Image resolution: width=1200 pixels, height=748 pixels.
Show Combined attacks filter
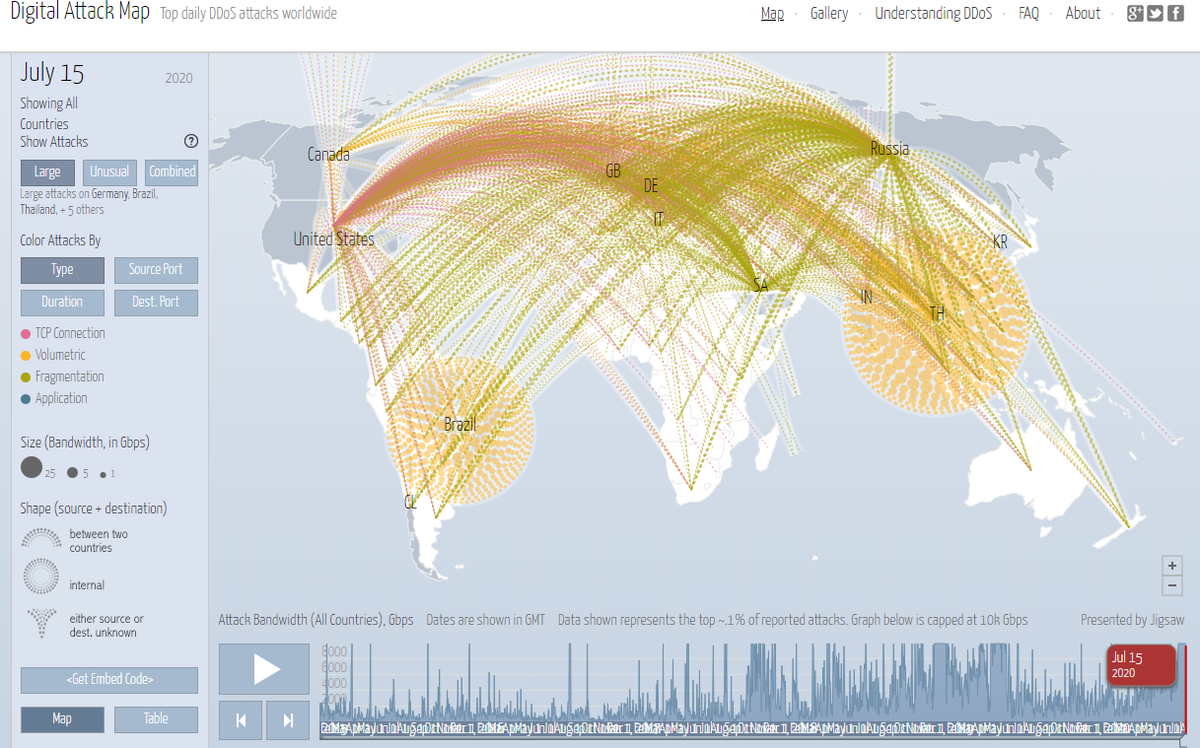(x=172, y=172)
